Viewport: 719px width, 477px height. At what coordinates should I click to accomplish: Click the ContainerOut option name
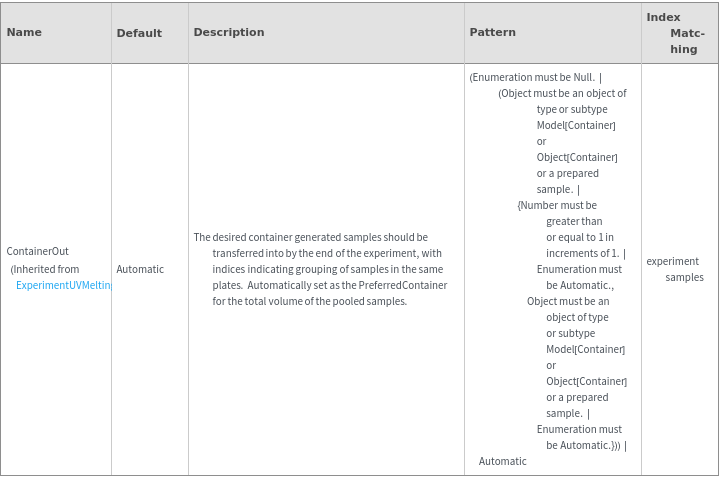coord(37,251)
